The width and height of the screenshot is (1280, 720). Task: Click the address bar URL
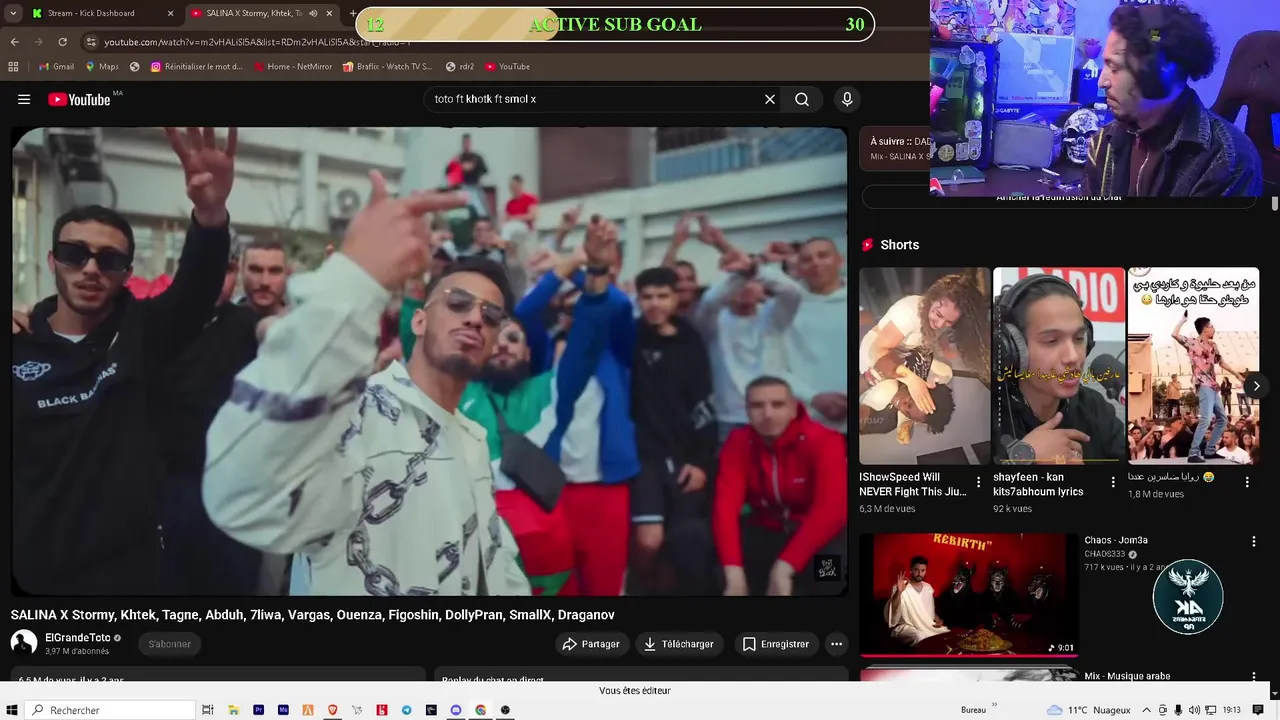point(257,42)
